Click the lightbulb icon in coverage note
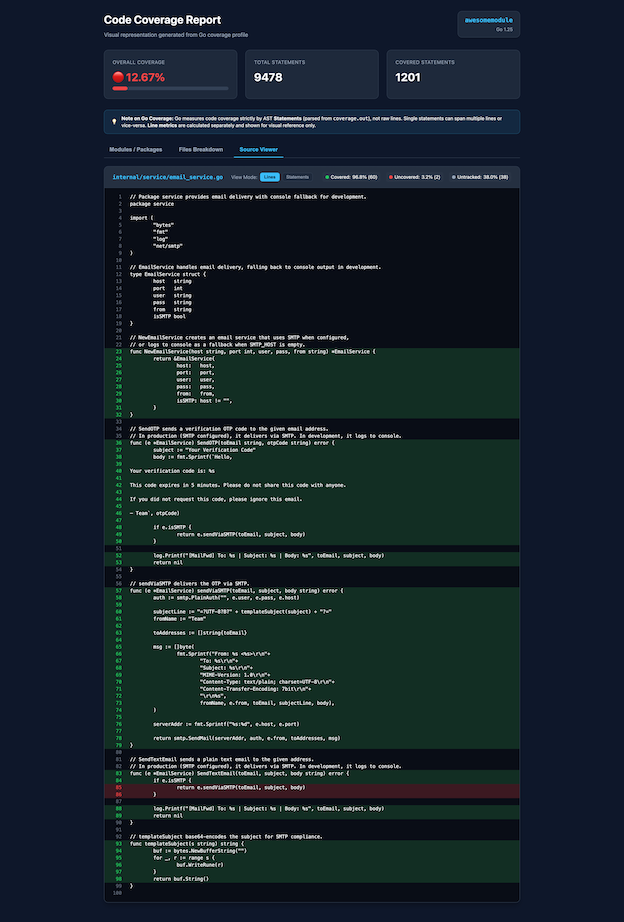This screenshot has height=922, width=624. [114, 122]
